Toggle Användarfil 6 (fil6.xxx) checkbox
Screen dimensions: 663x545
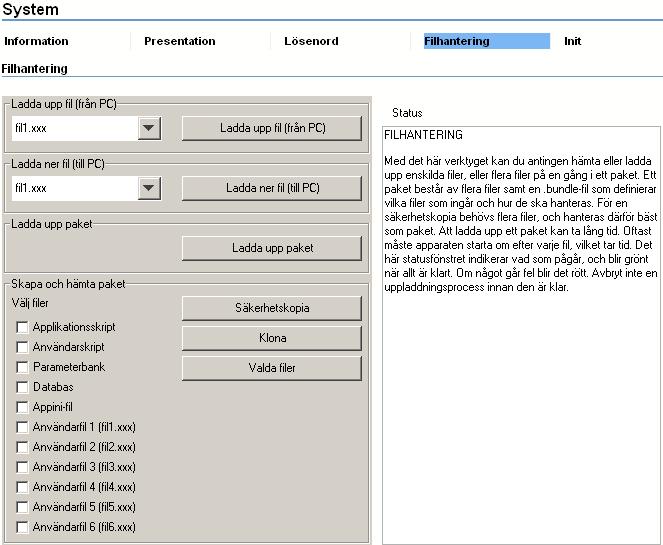pos(22,527)
